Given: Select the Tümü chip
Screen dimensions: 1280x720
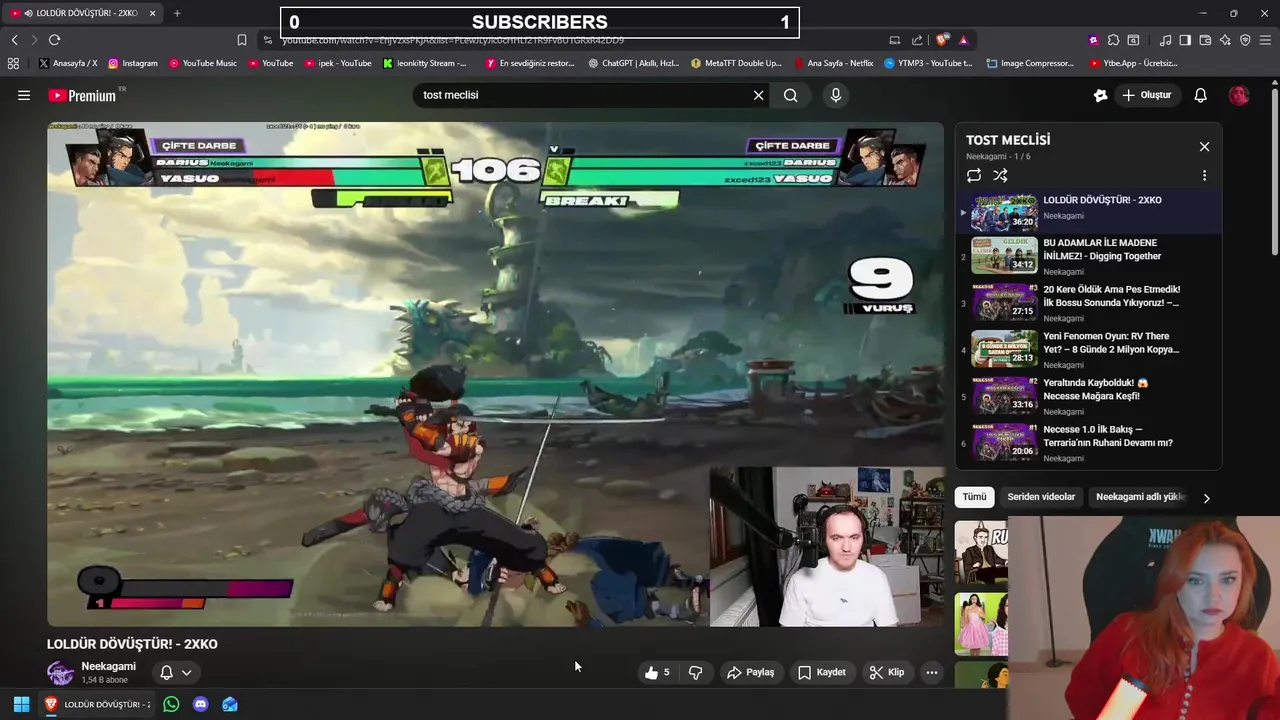Looking at the screenshot, I should [x=975, y=497].
